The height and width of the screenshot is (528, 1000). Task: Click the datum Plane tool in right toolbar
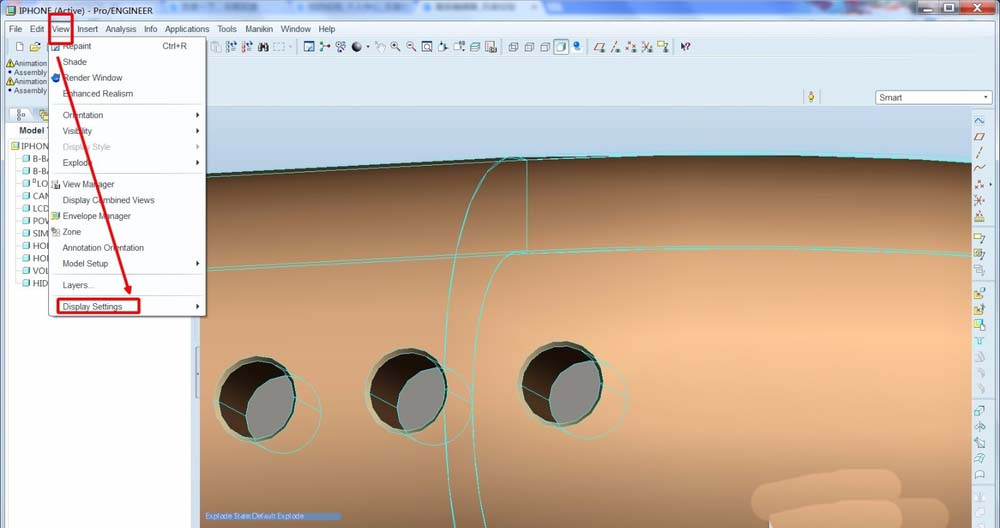979,136
